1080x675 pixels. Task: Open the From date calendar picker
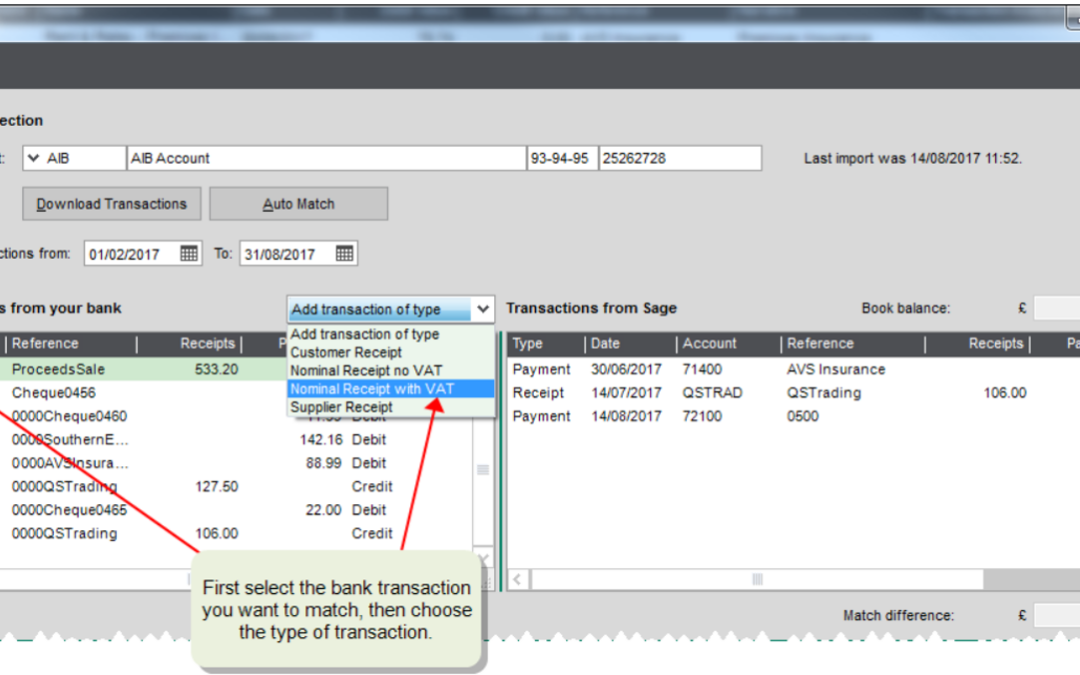pyautogui.click(x=189, y=254)
